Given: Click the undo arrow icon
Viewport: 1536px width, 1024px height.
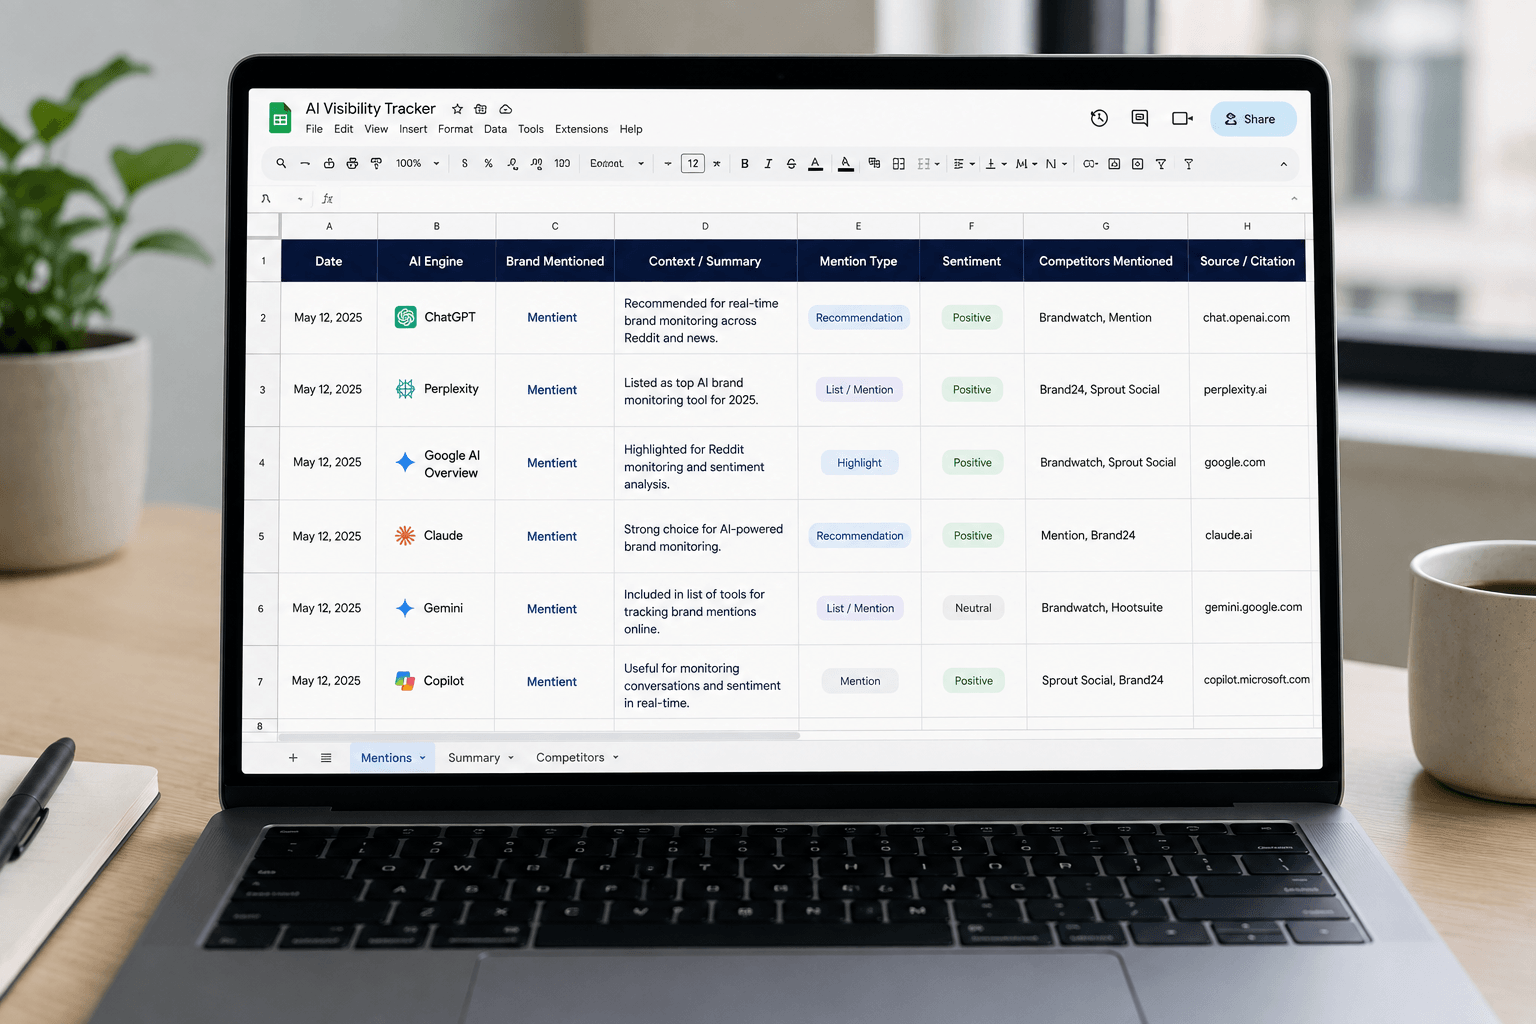Looking at the screenshot, I should (x=305, y=163).
